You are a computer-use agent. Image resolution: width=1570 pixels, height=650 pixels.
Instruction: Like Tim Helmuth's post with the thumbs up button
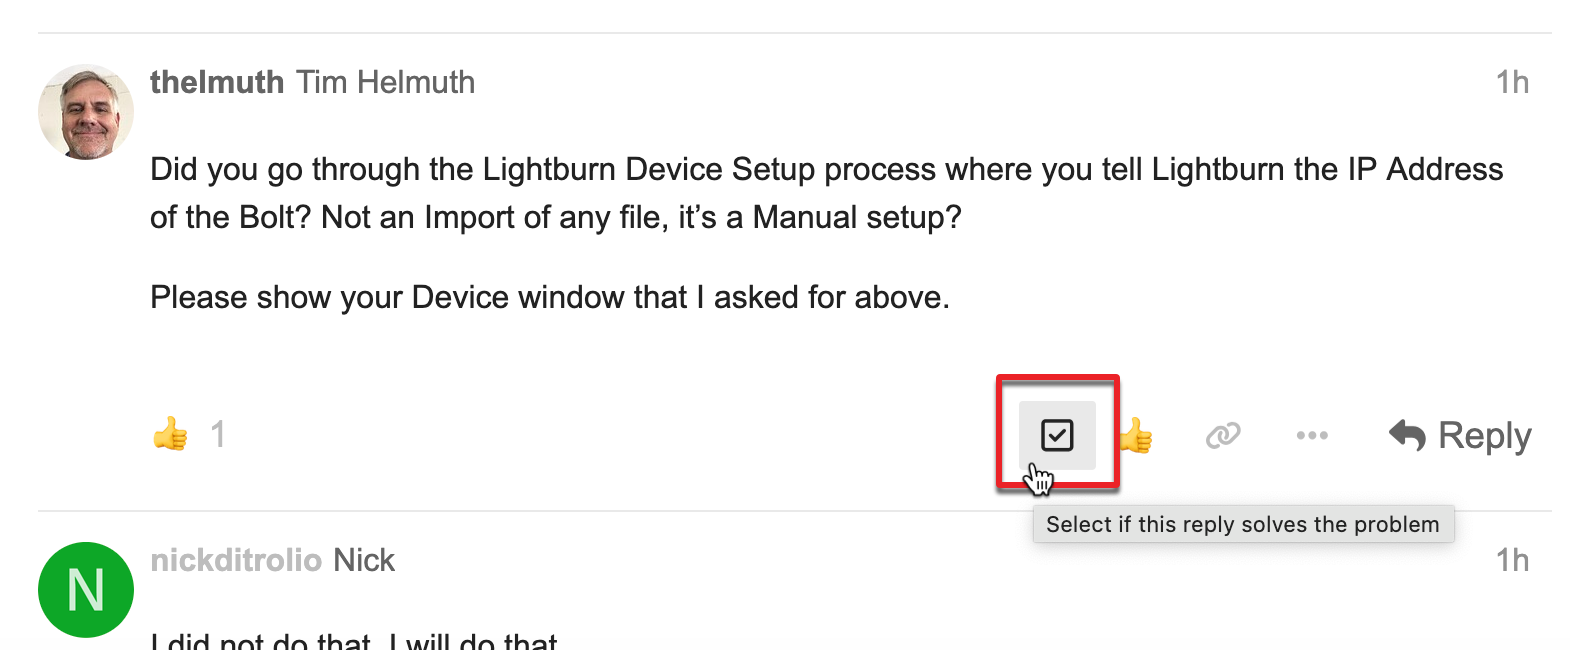(x=1136, y=435)
